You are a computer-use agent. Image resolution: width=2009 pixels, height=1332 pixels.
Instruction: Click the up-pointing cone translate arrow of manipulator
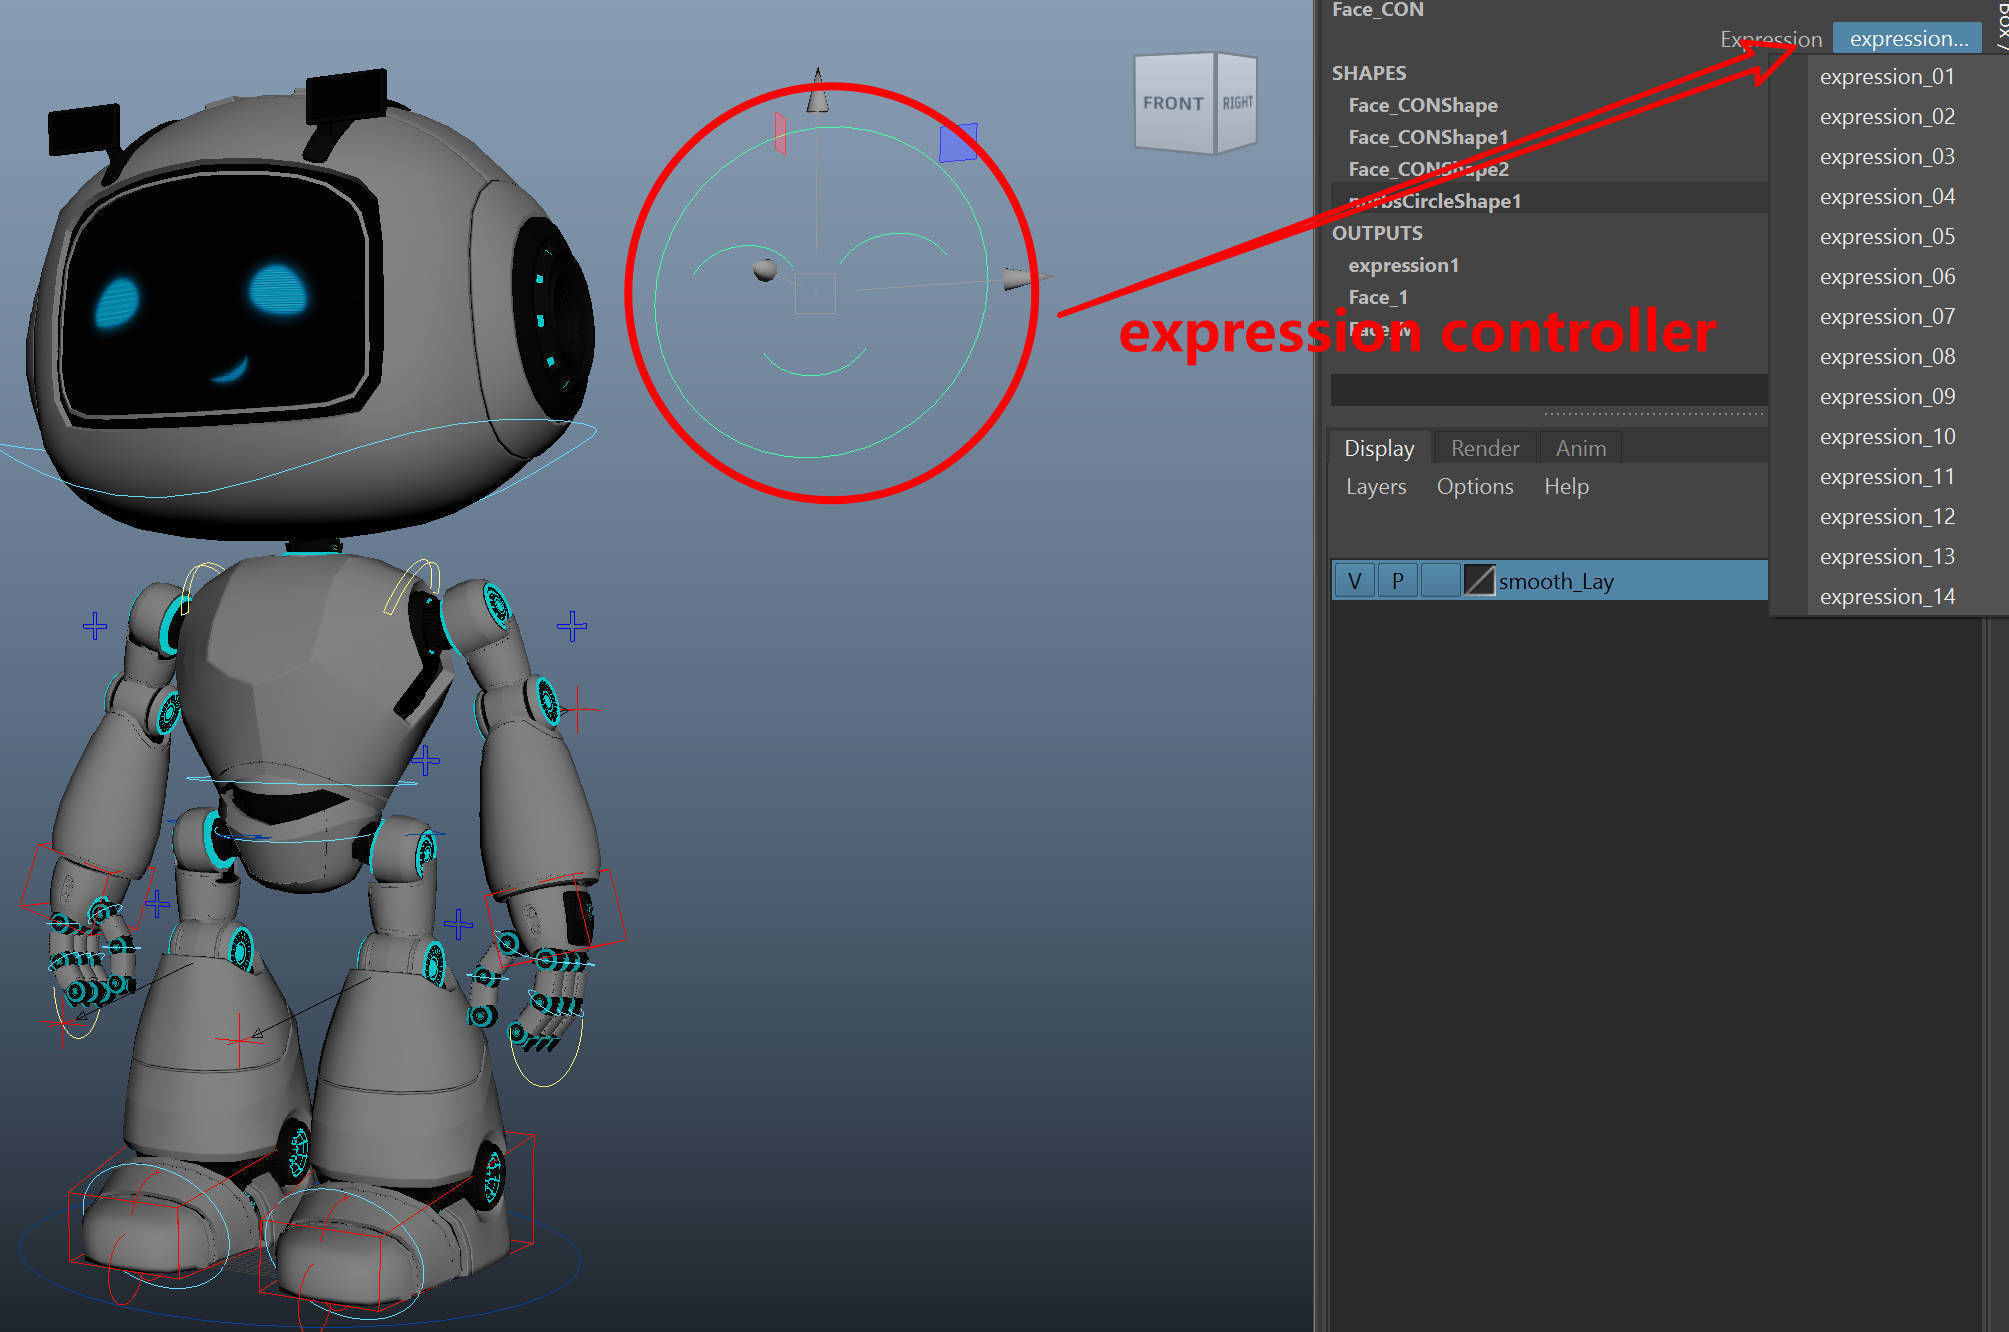click(x=818, y=92)
